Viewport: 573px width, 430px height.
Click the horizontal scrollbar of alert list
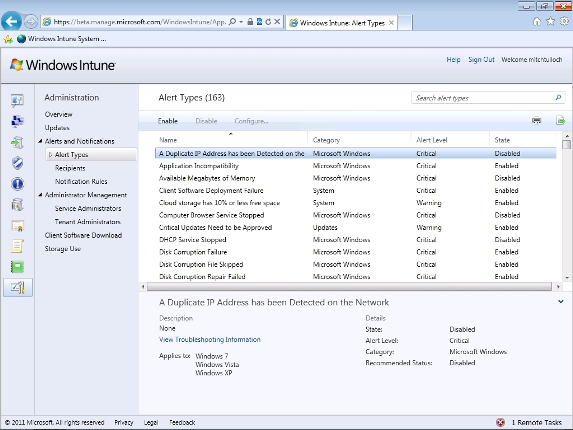[349, 287]
